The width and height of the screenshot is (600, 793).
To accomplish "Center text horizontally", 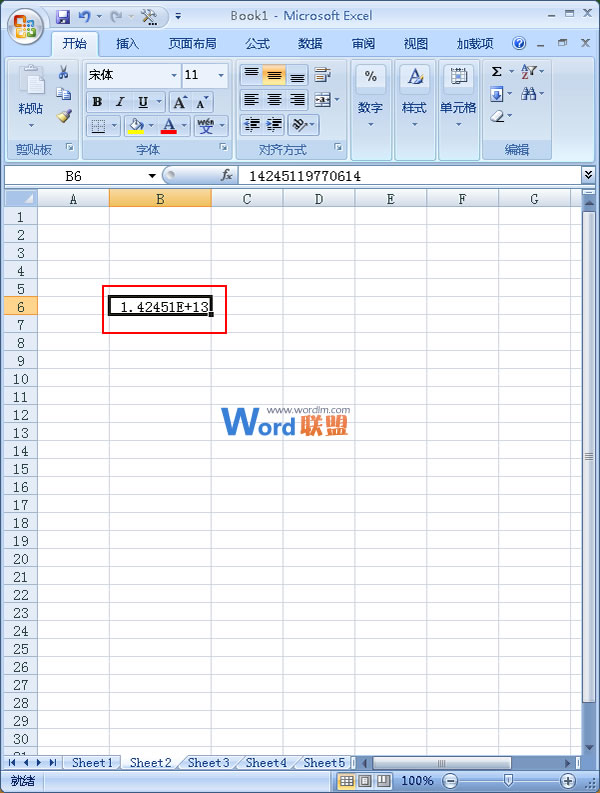I will [274, 100].
